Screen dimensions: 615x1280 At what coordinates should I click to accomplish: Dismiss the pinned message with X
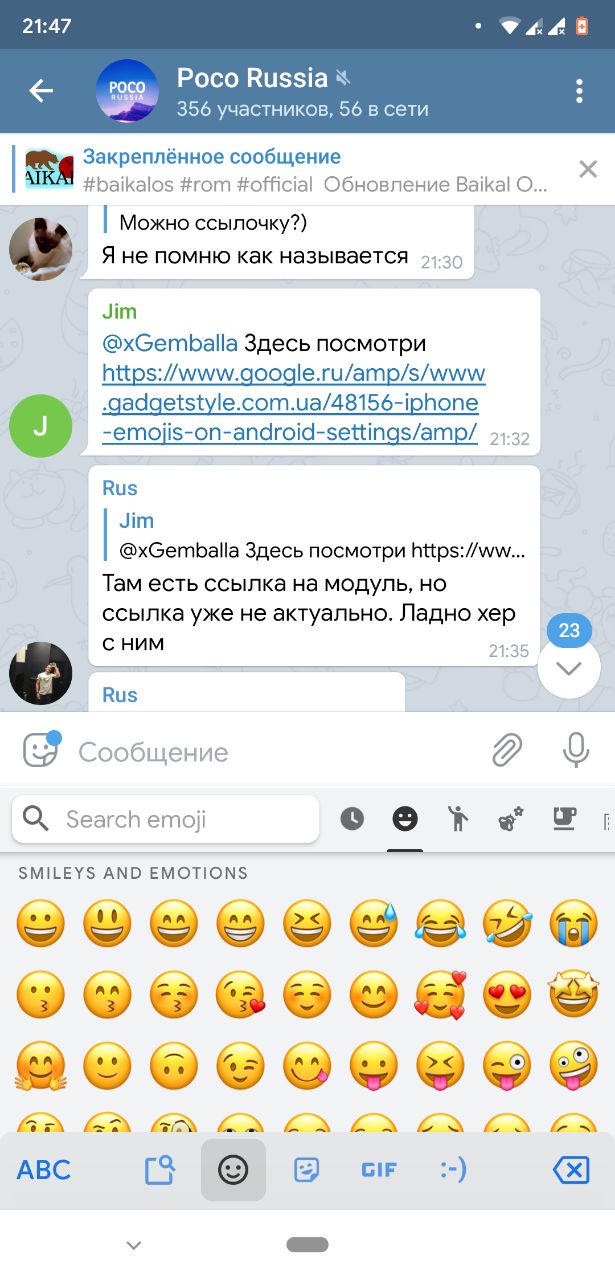588,169
